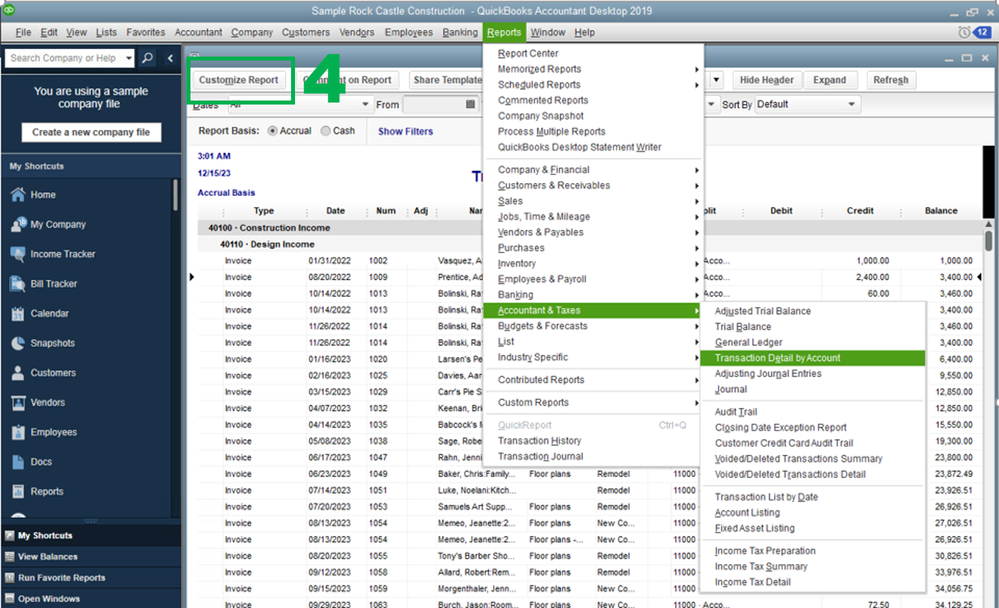This screenshot has height=608, width=999.
Task: Expand the Industry Specific submenu
Action: coord(696,358)
